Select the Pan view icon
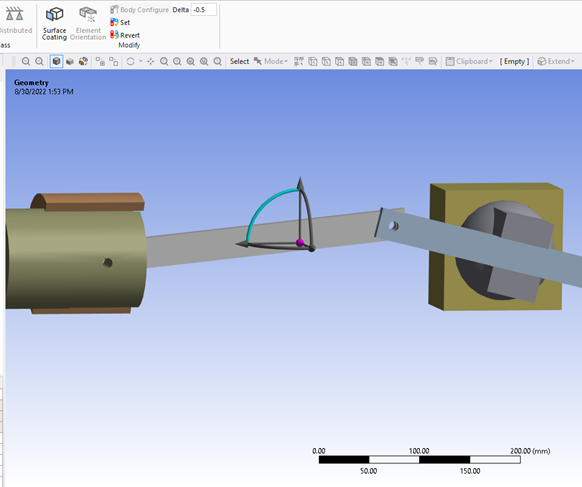The height and width of the screenshot is (487, 582). (151, 61)
